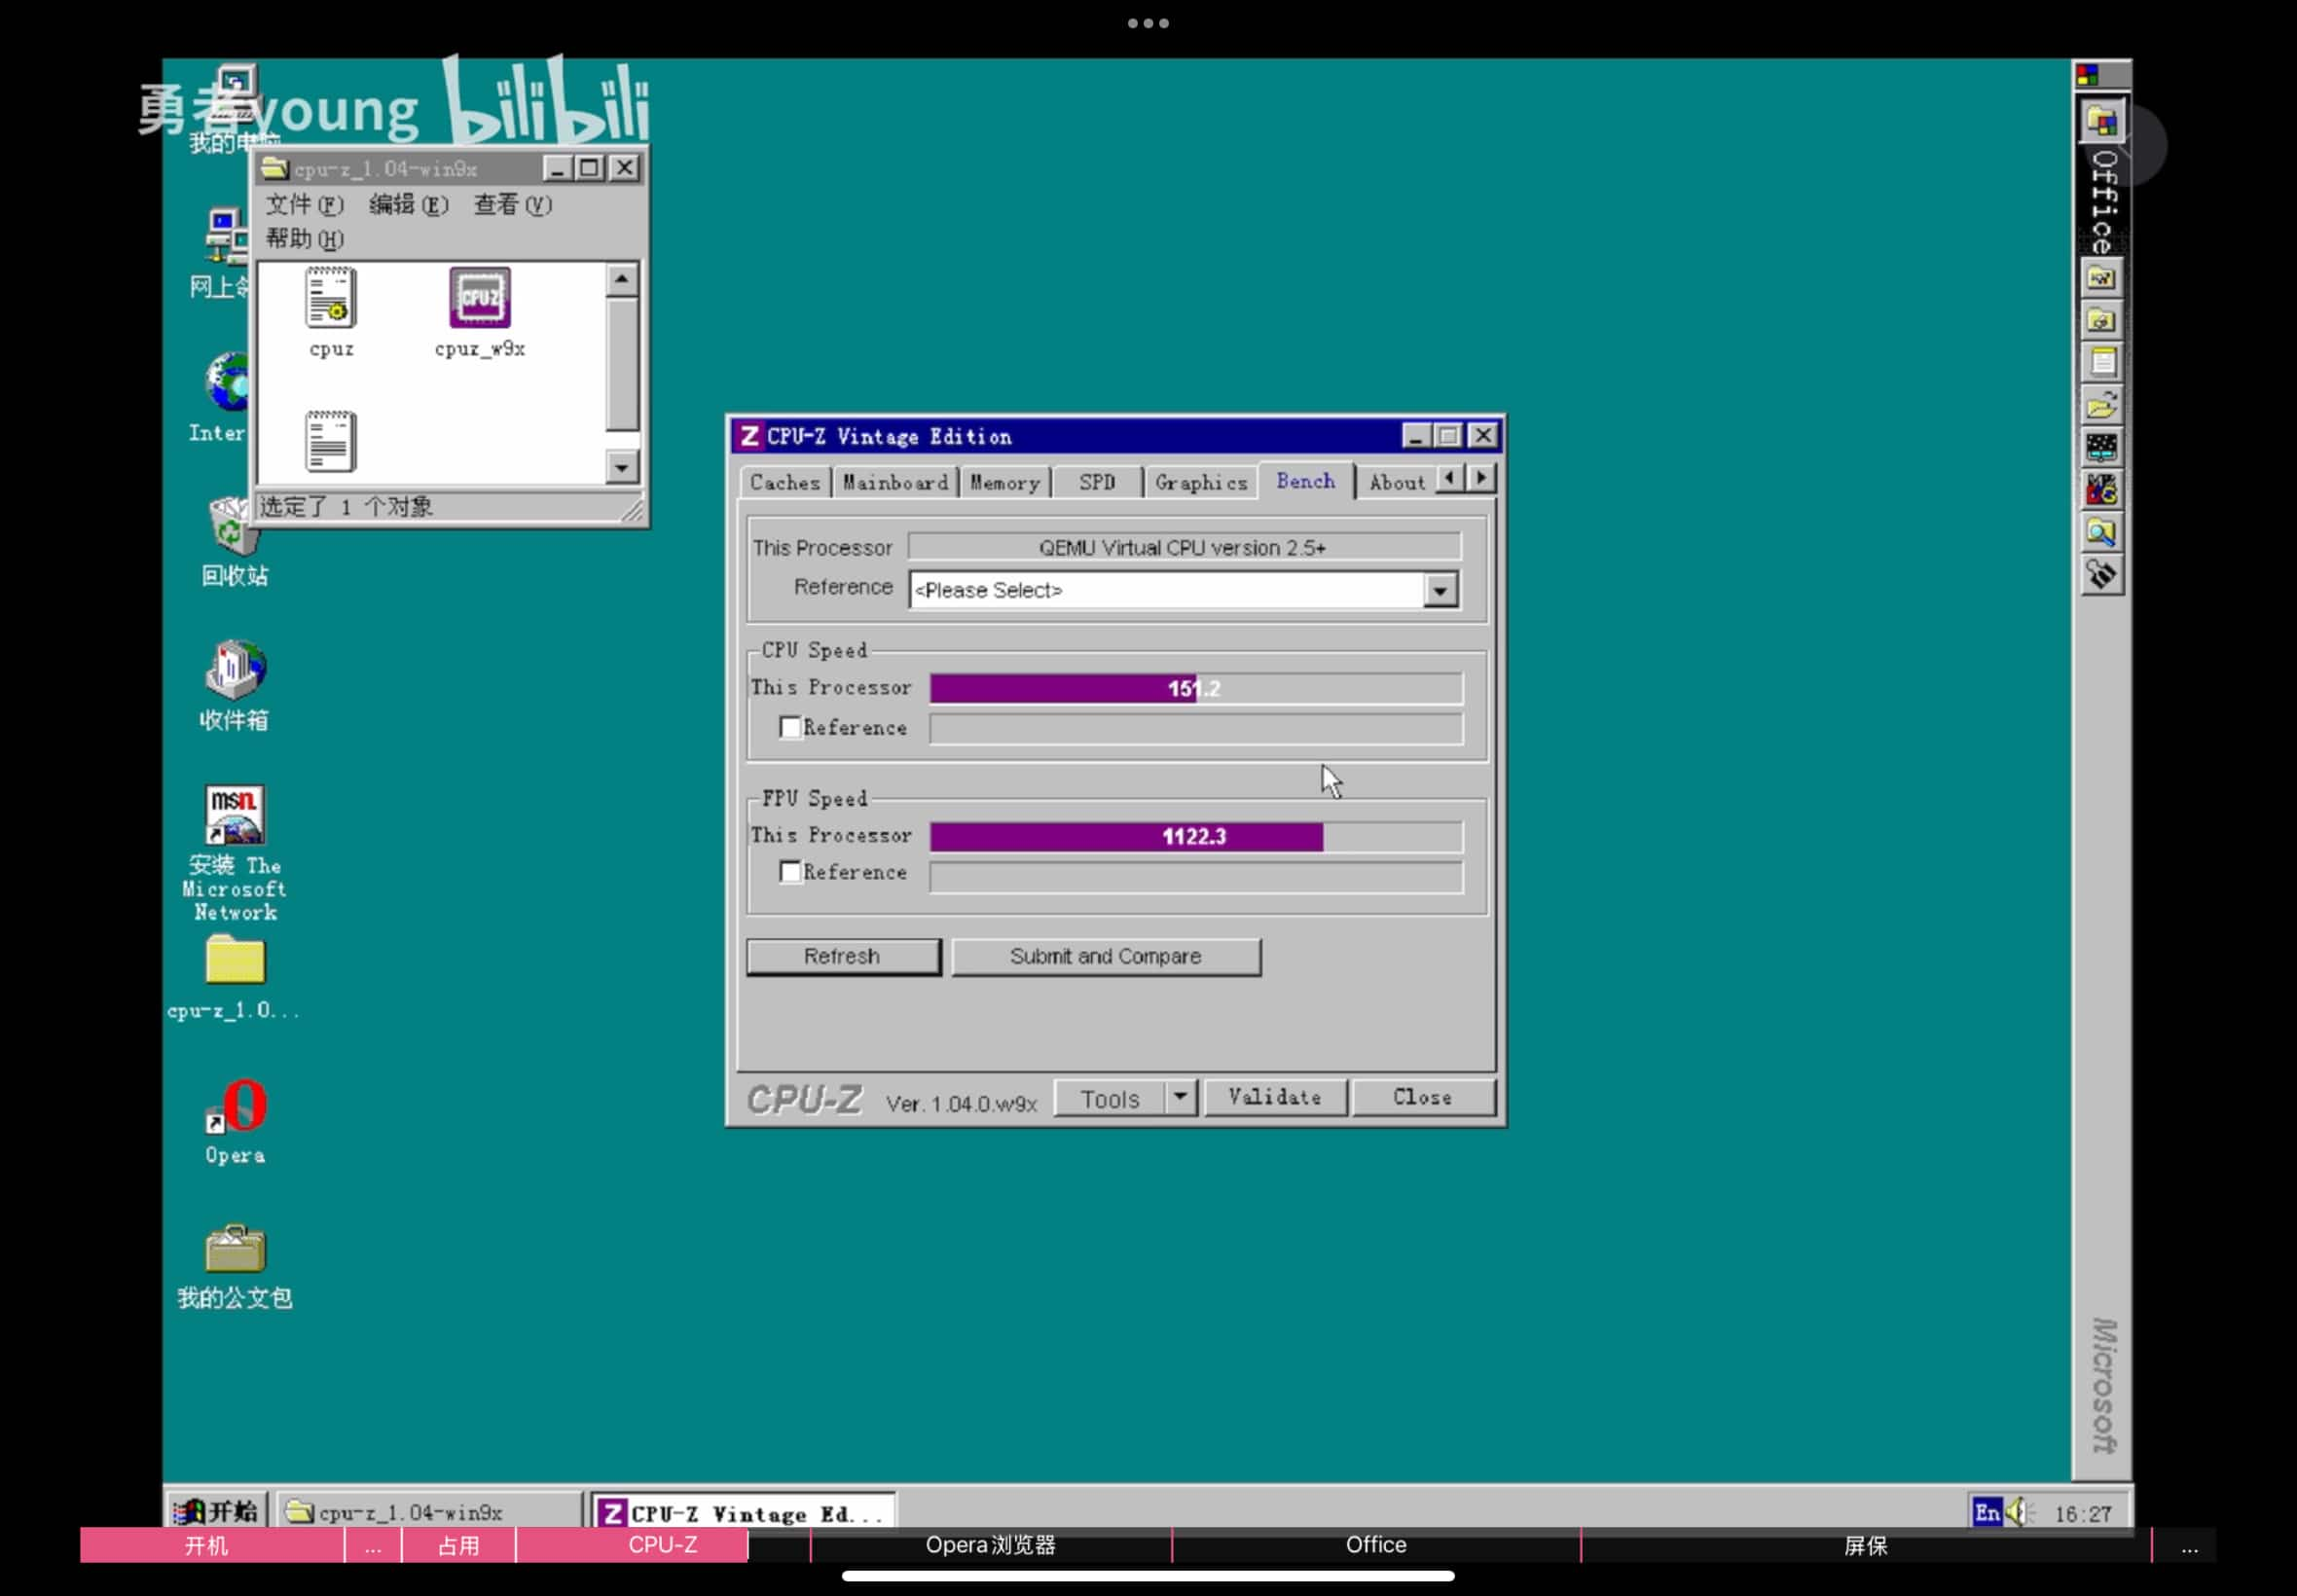This screenshot has width=2297, height=1596.
Task: Click the folder window scrollbar up arrow
Action: [622, 279]
